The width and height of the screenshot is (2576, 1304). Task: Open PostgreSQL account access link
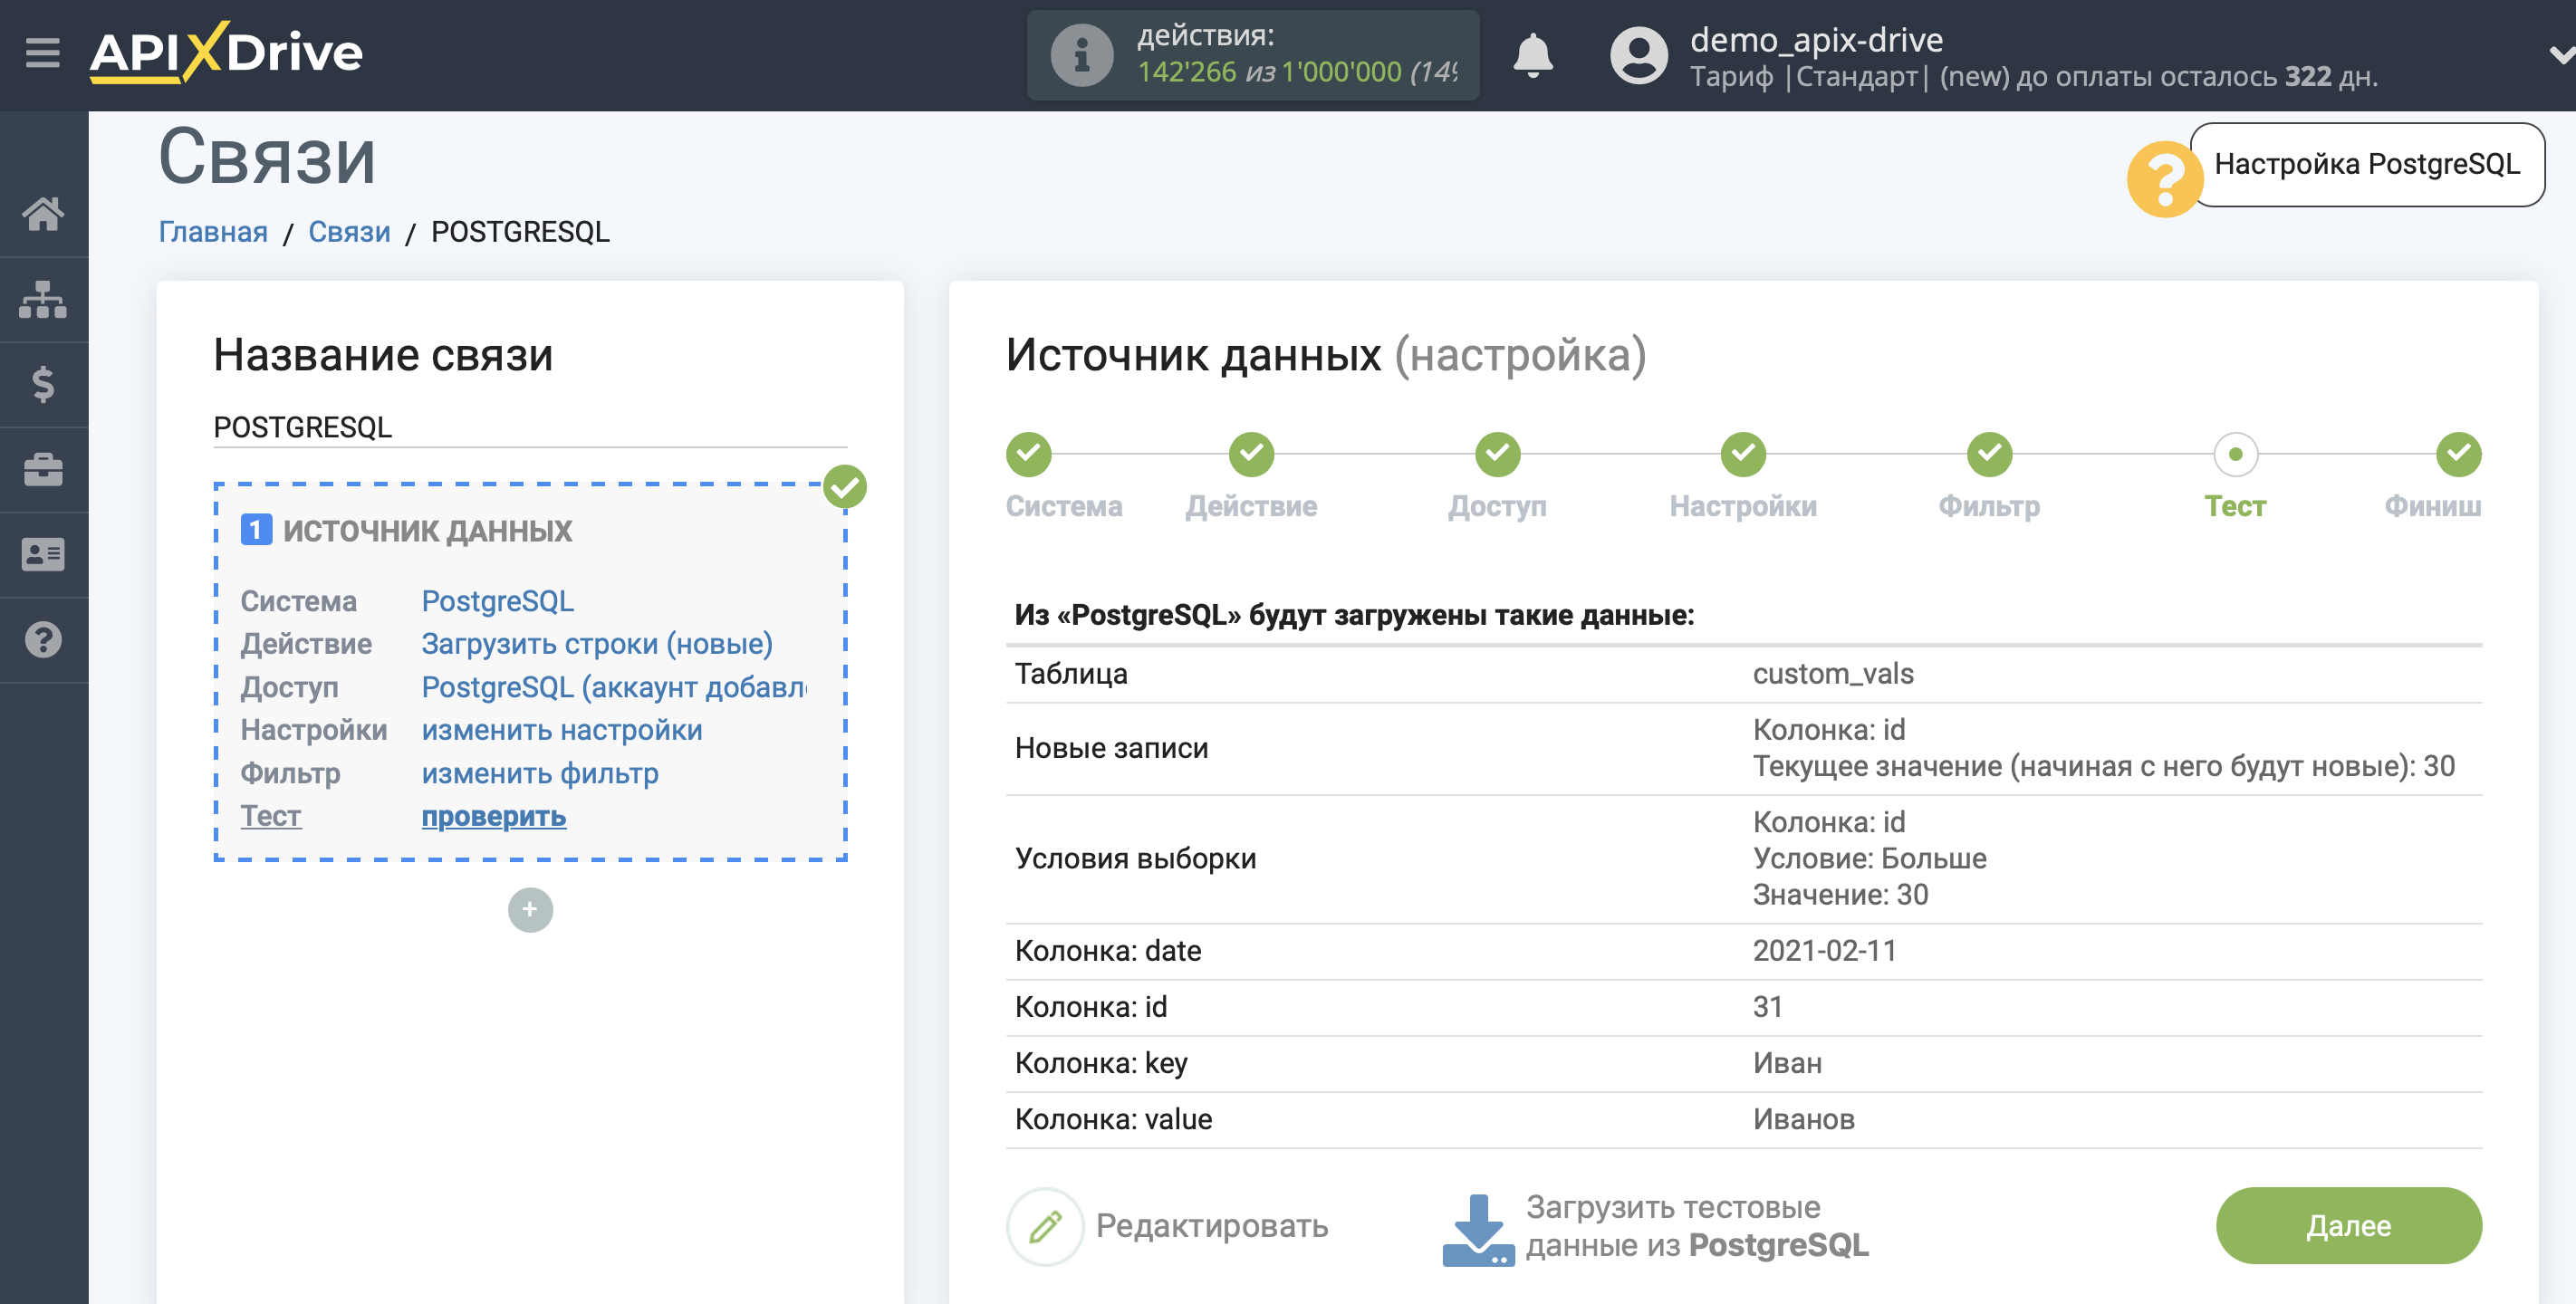tap(614, 687)
